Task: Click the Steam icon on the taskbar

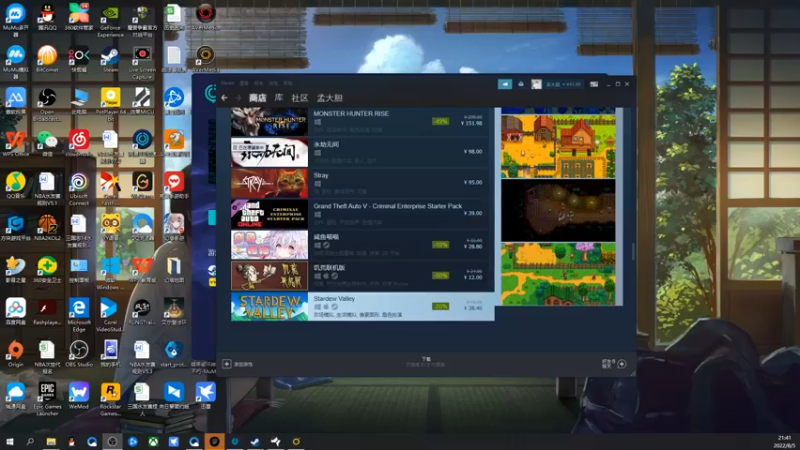Action: click(x=255, y=441)
